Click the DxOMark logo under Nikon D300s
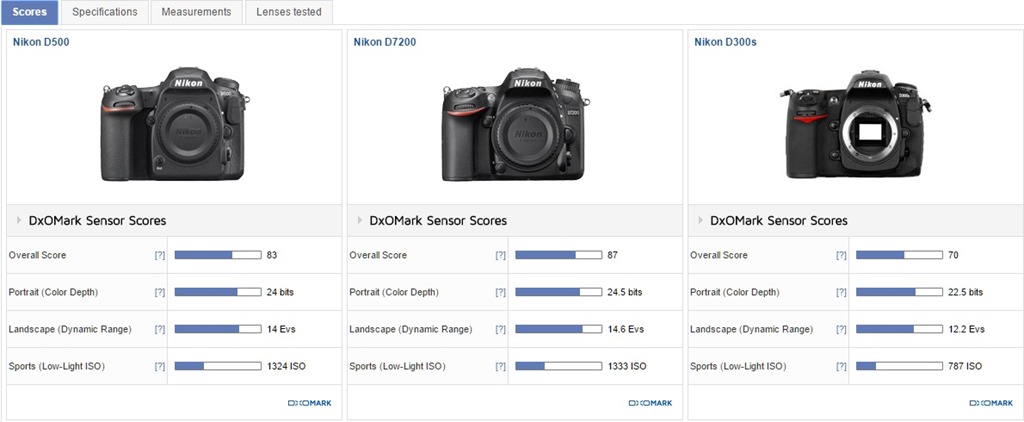1024x422 pixels. pos(991,403)
